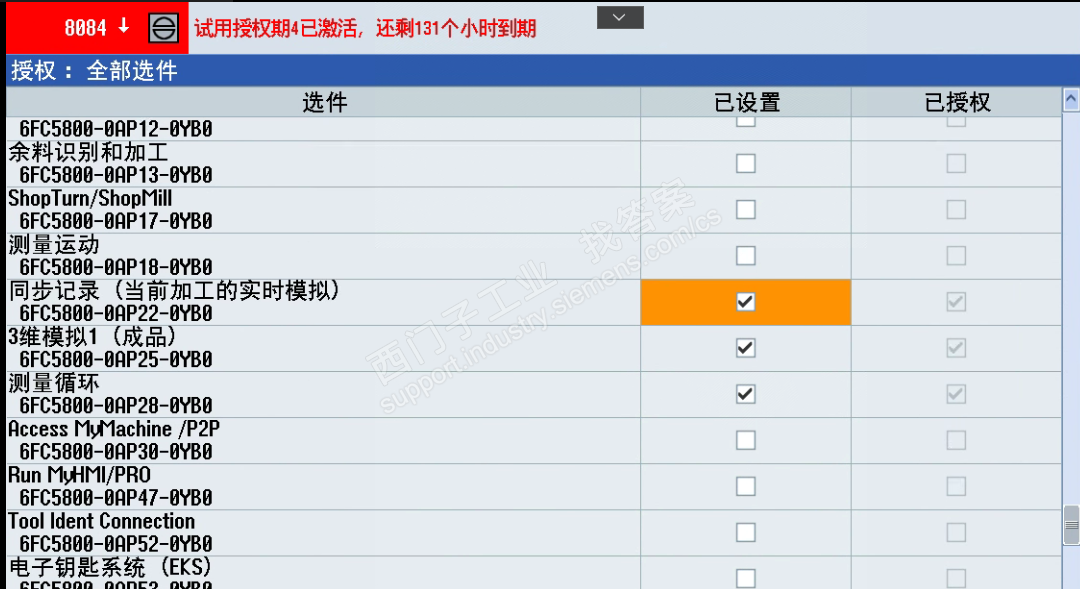Select the 已授权 column header
Image resolution: width=1080 pixels, height=589 pixels.
957,102
